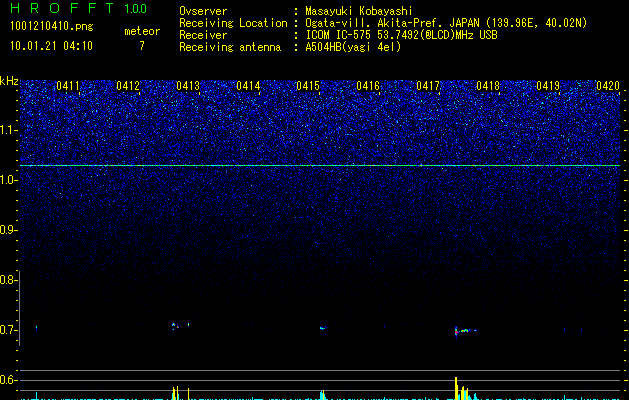The width and height of the screenshot is (629, 400).
Task: Click the 1001210410.png filename label
Action: pyautogui.click(x=51, y=26)
